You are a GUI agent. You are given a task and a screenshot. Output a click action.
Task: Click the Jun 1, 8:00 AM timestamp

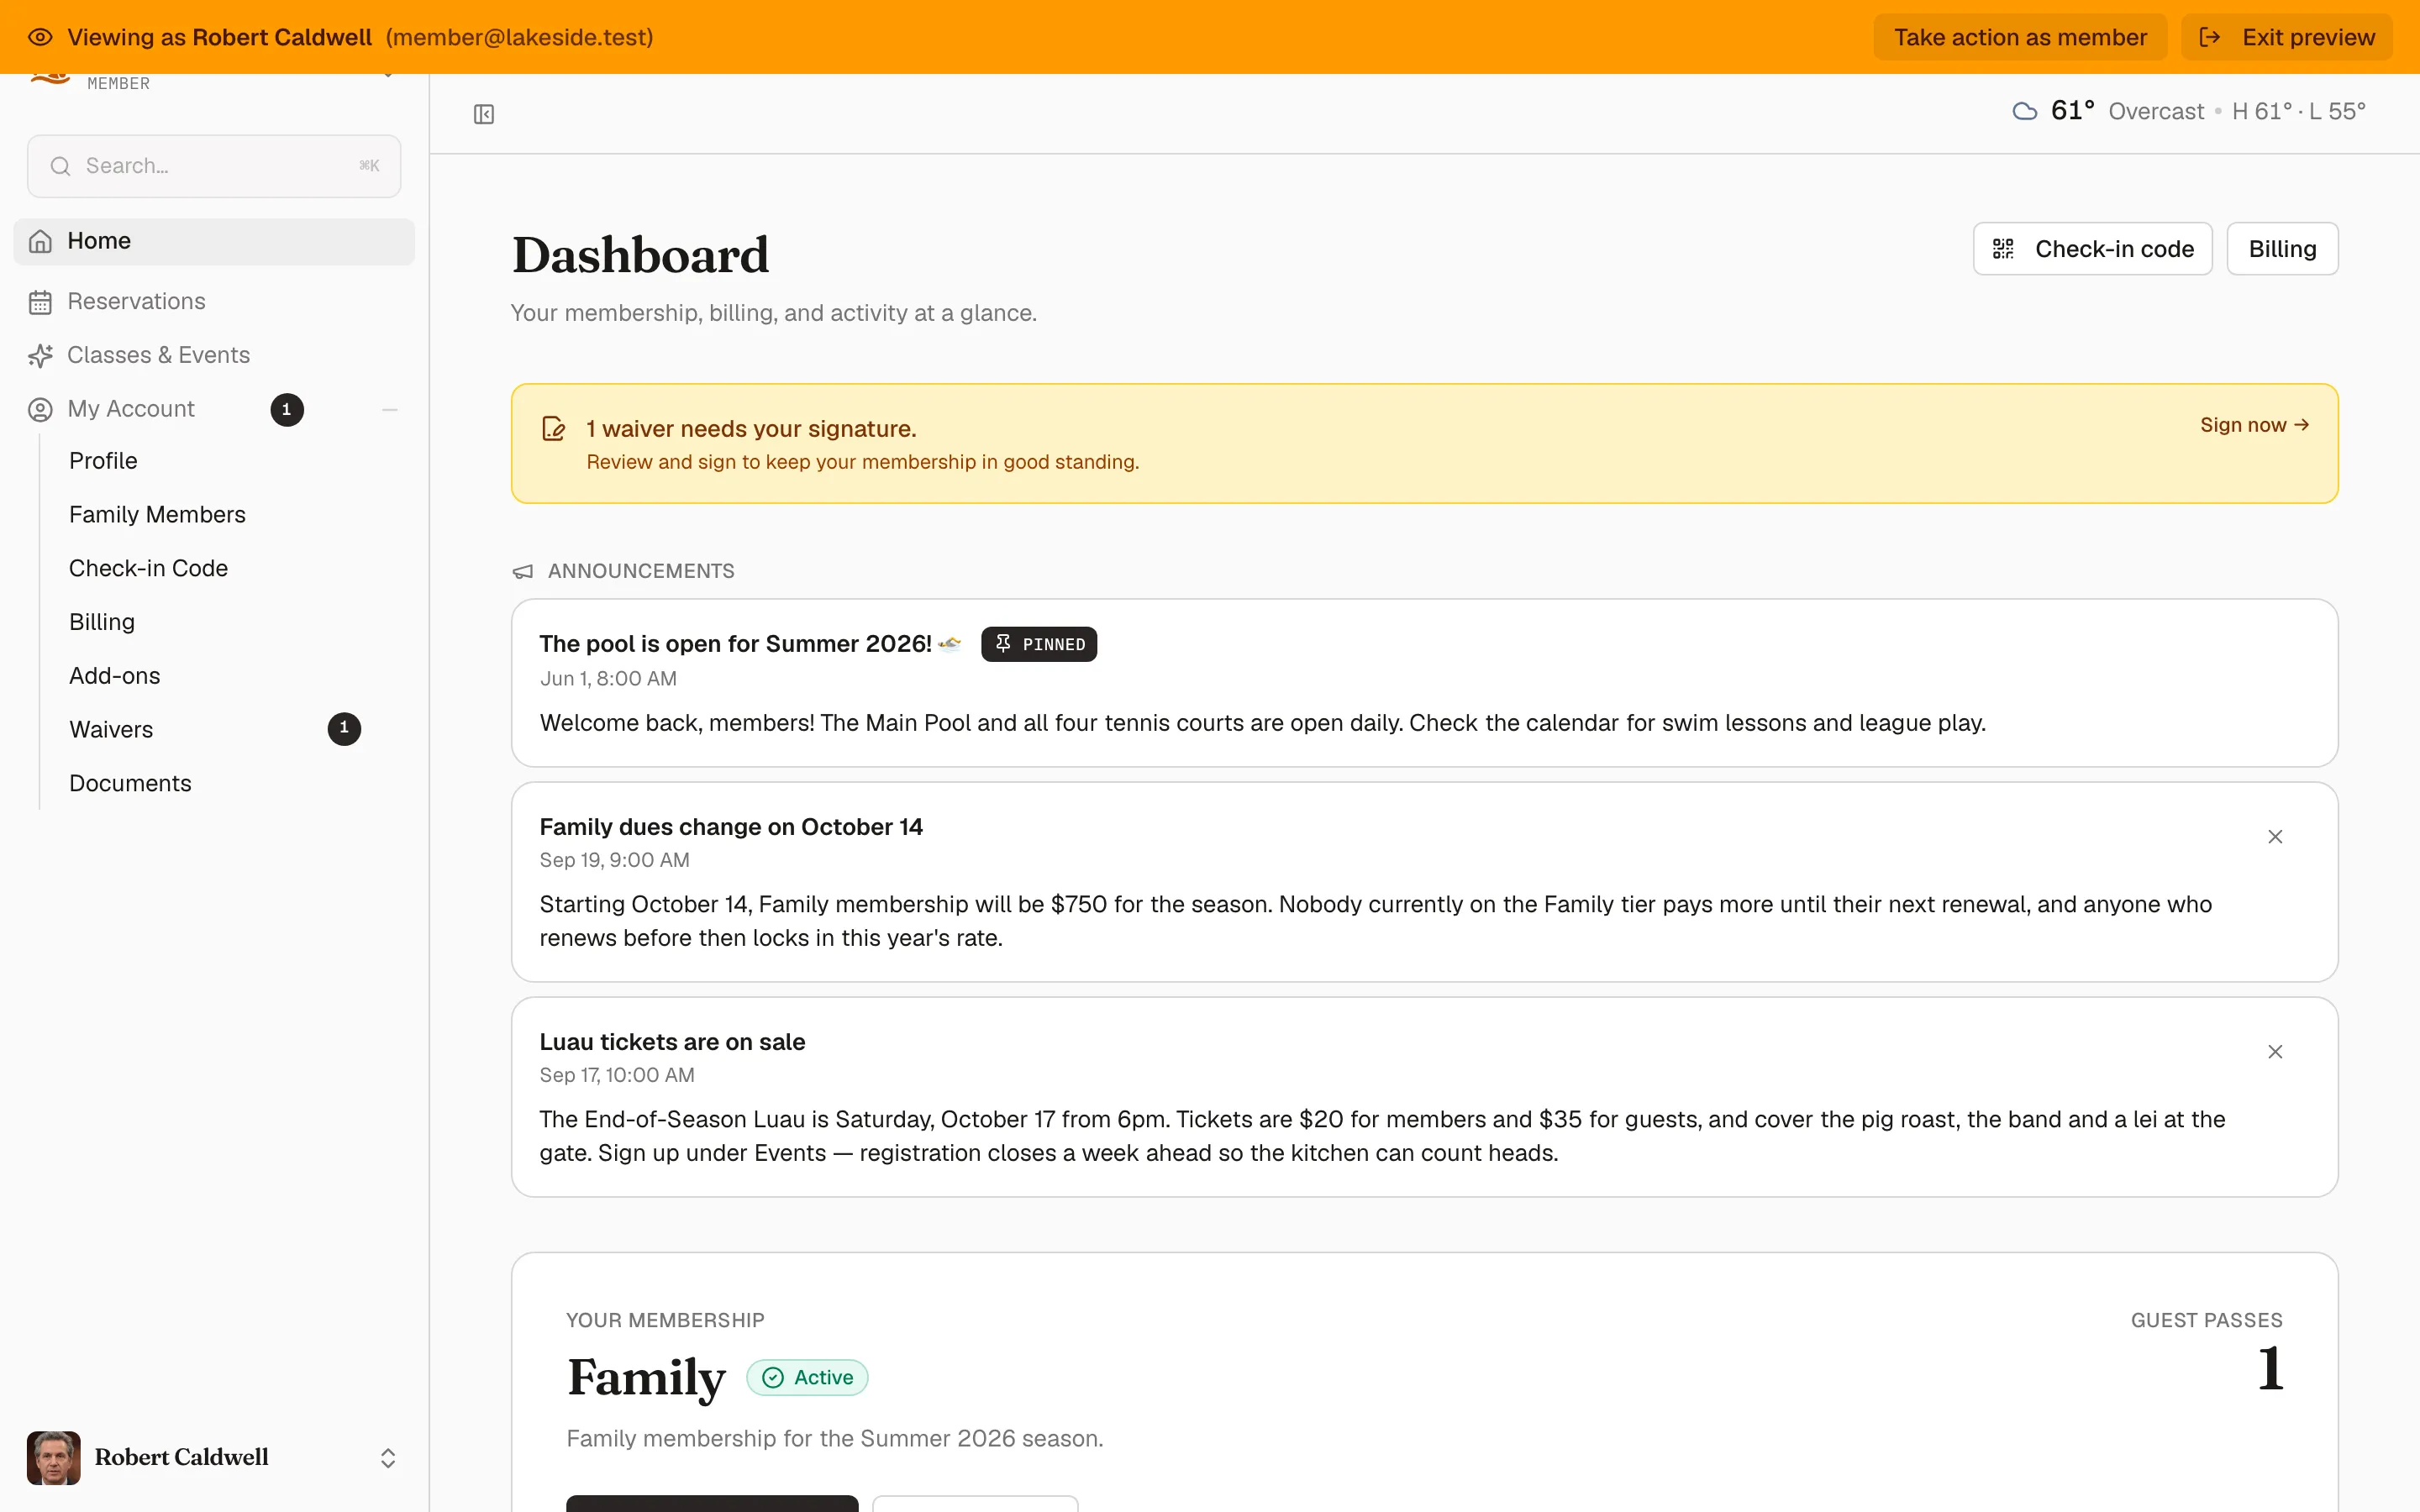[x=608, y=679]
